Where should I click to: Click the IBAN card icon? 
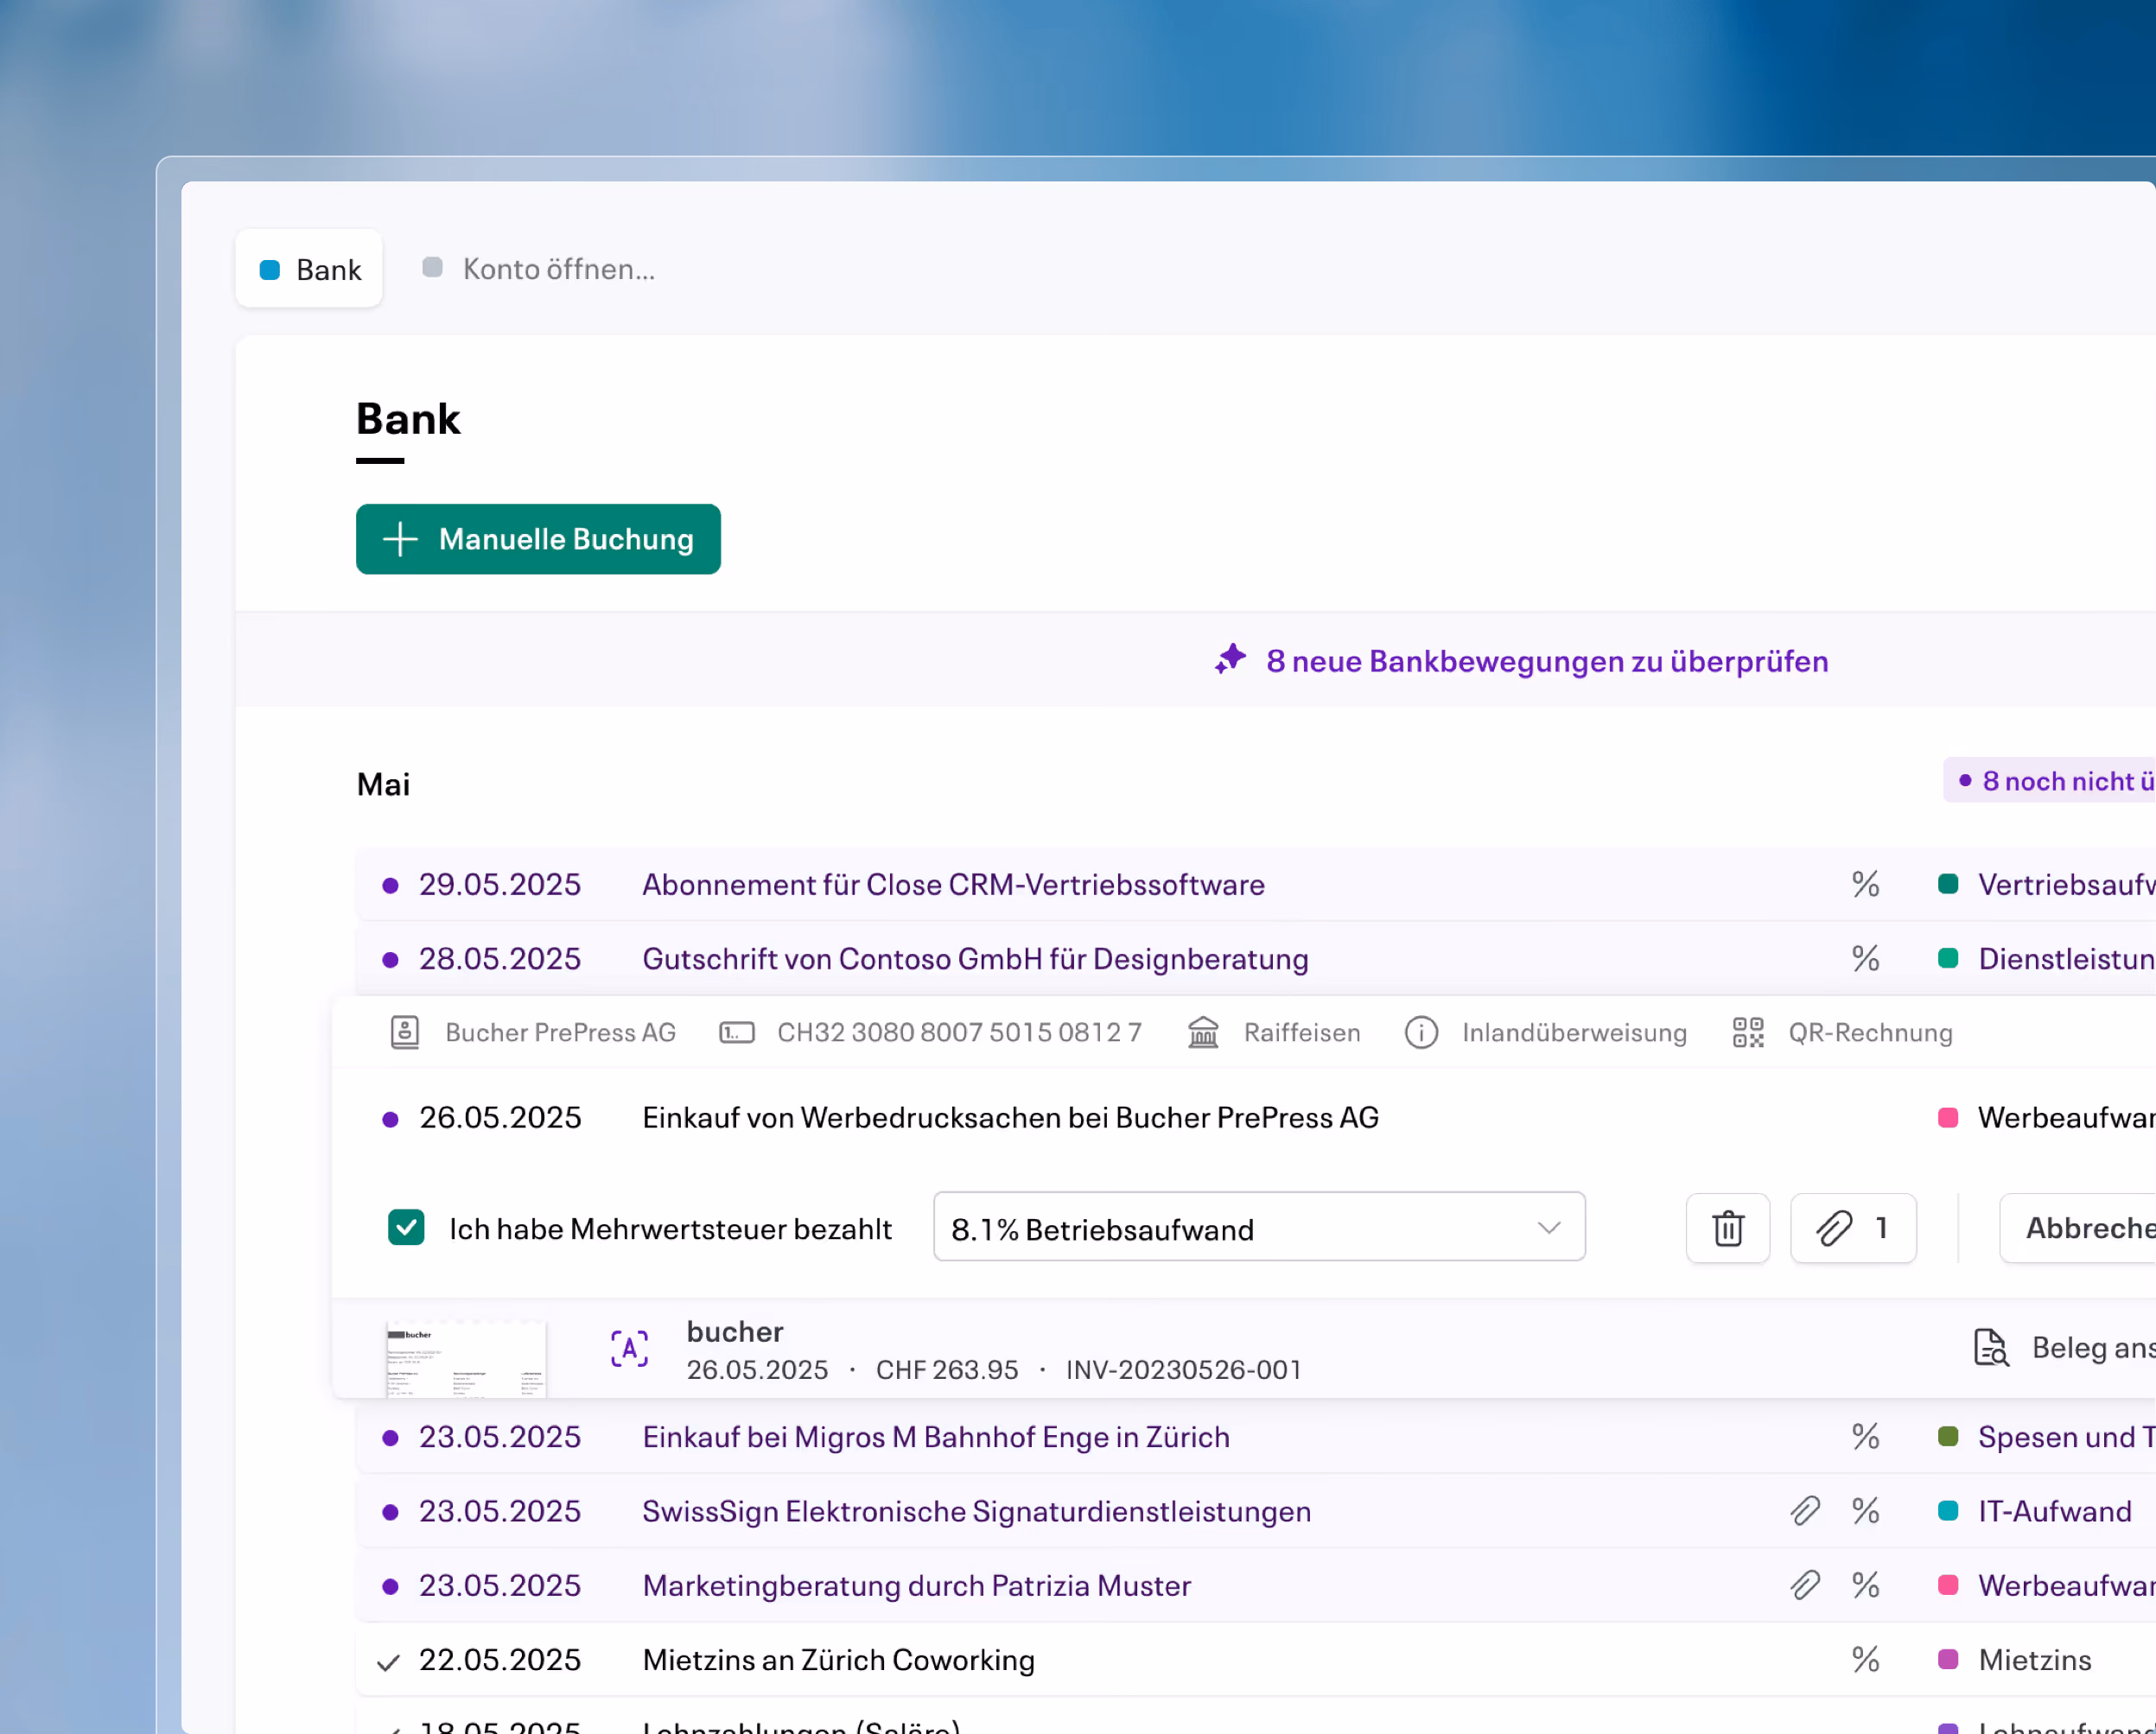coord(737,1032)
